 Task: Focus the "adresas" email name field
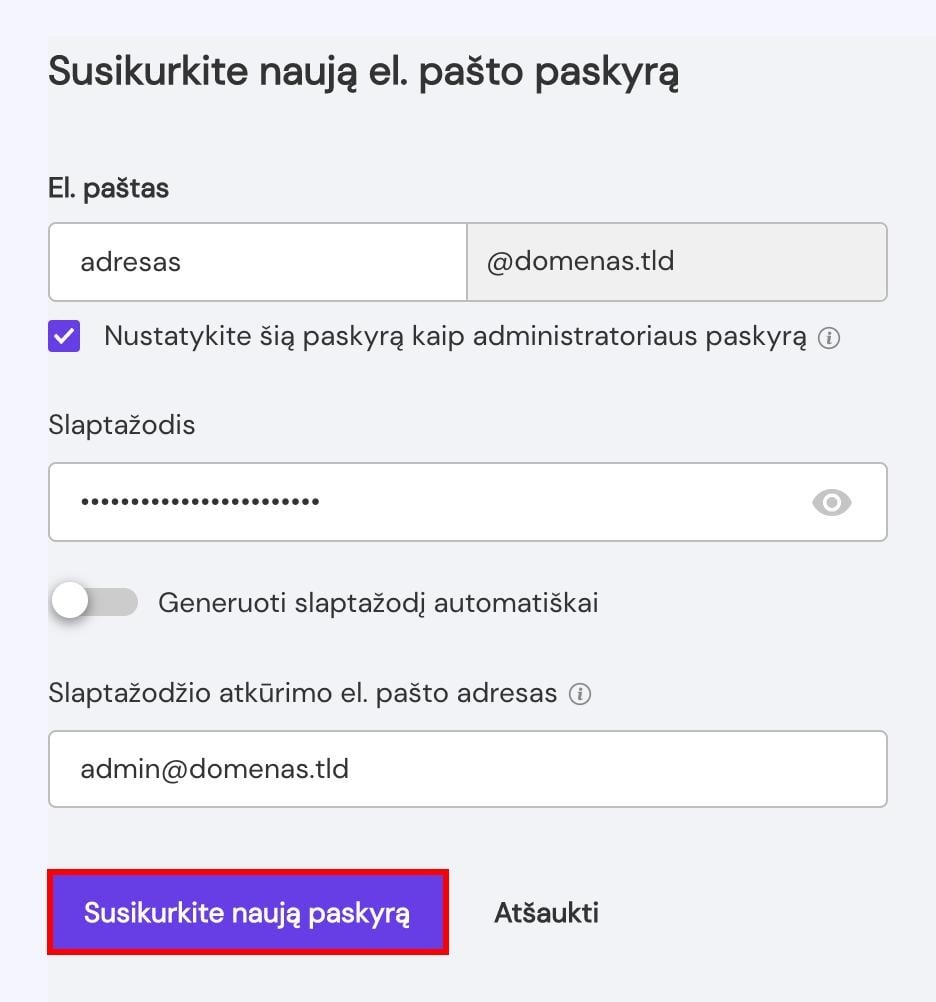coord(257,262)
